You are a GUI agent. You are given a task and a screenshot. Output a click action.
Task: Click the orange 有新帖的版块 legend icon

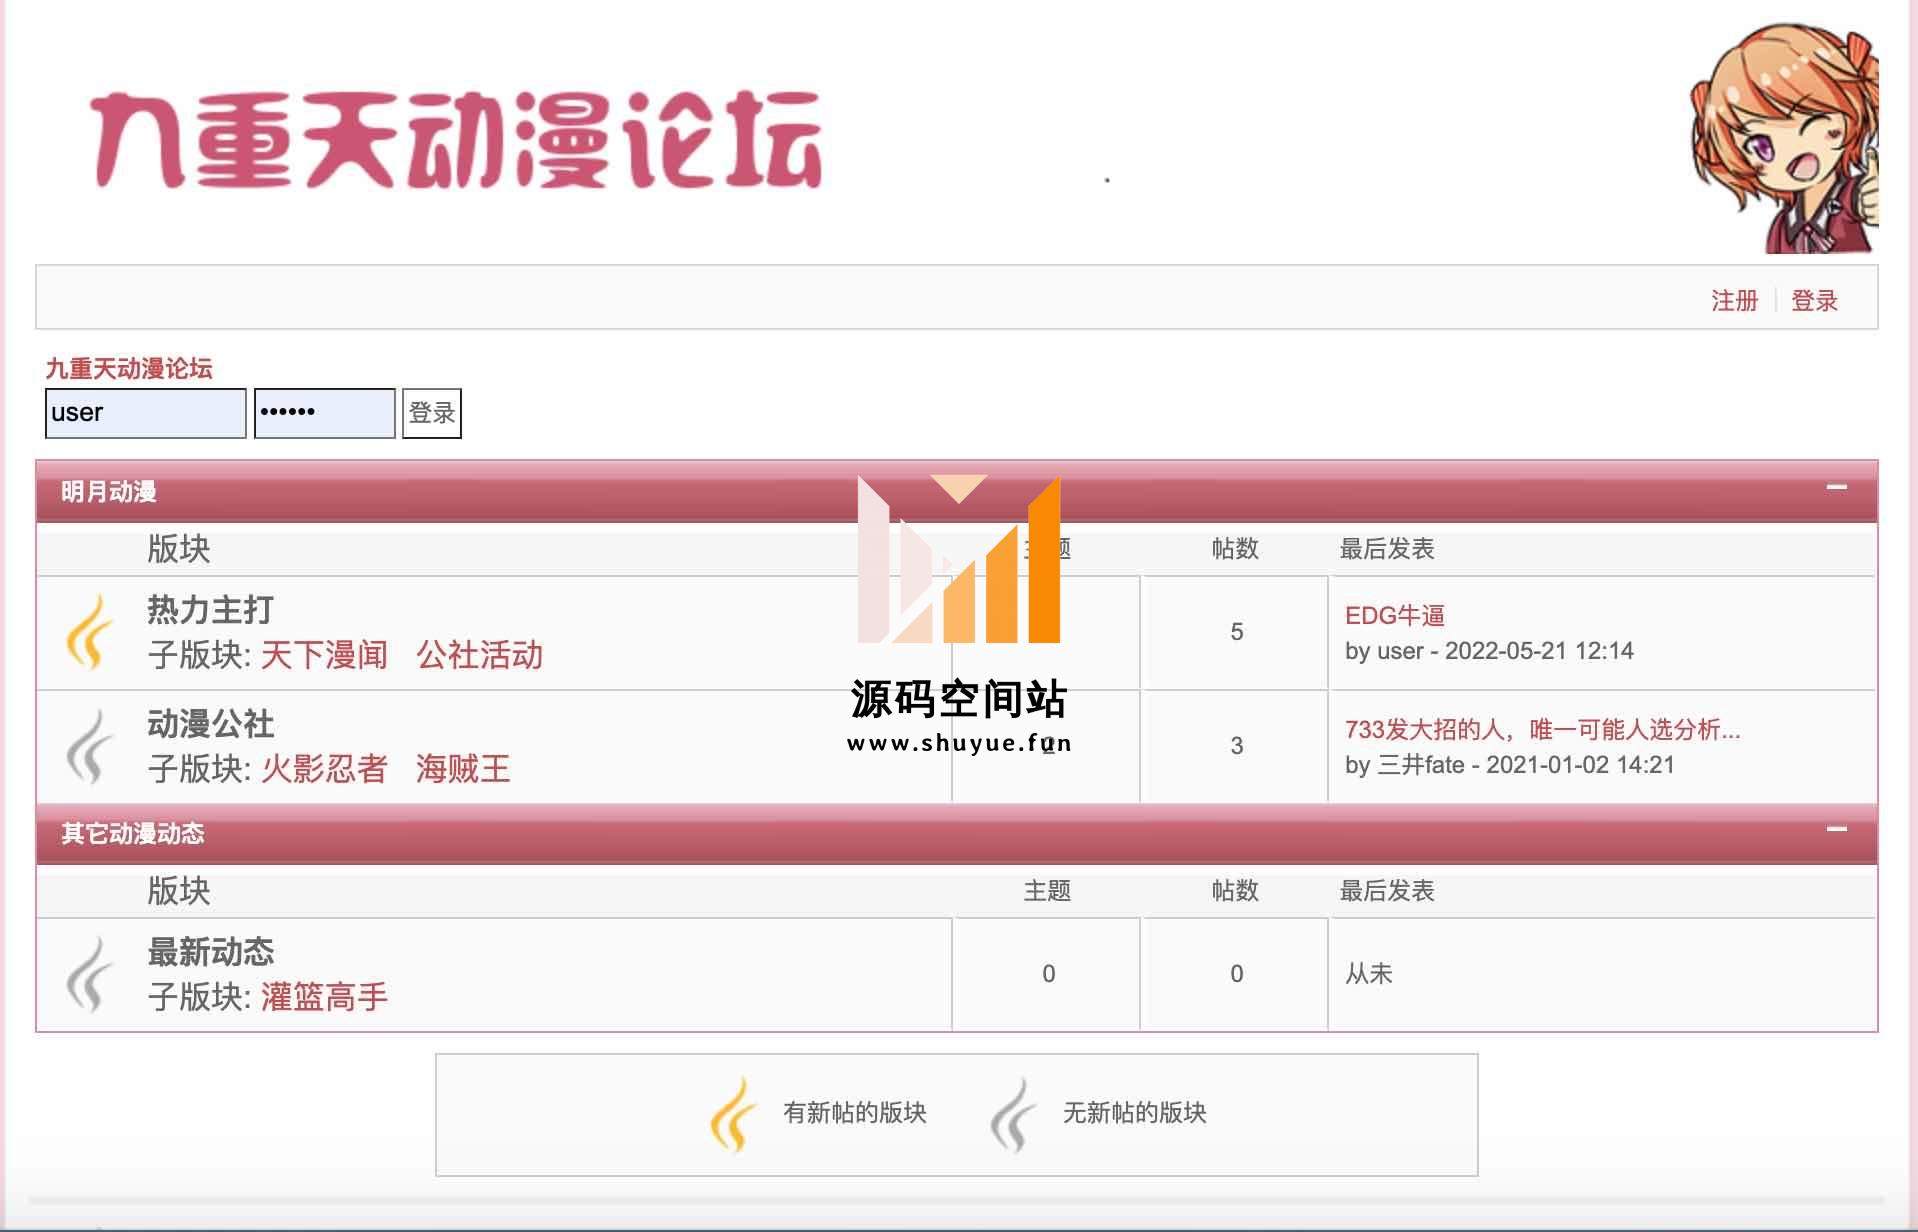(x=733, y=1114)
